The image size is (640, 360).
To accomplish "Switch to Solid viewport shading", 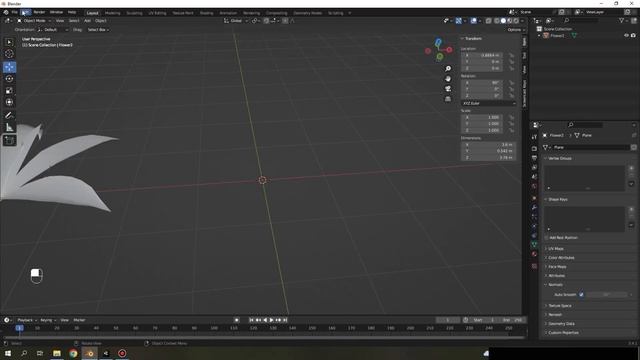I will click(503, 21).
